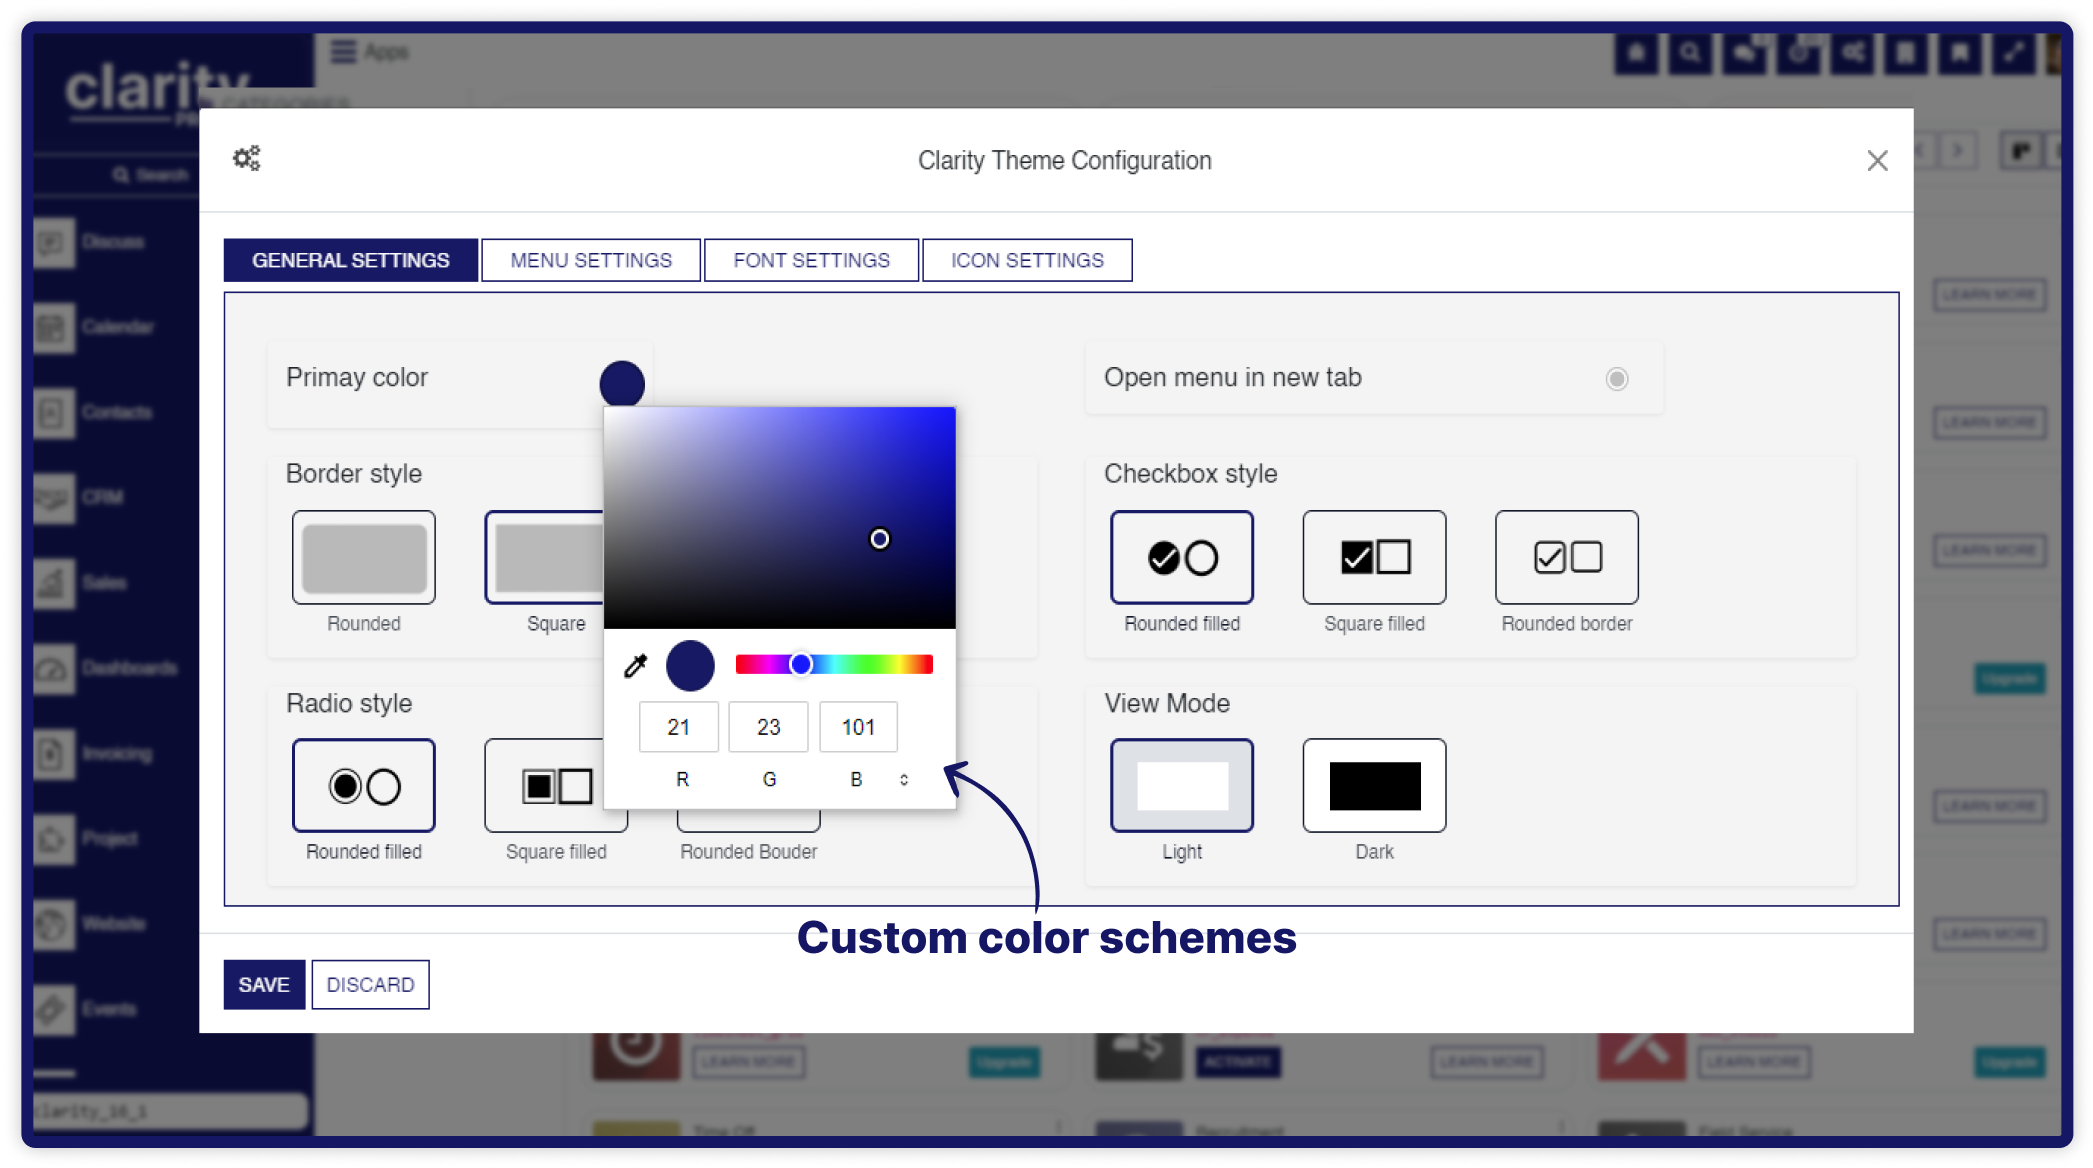This screenshot has width=2093, height=1168.
Task: Select the Dark view mode
Action: [x=1374, y=785]
